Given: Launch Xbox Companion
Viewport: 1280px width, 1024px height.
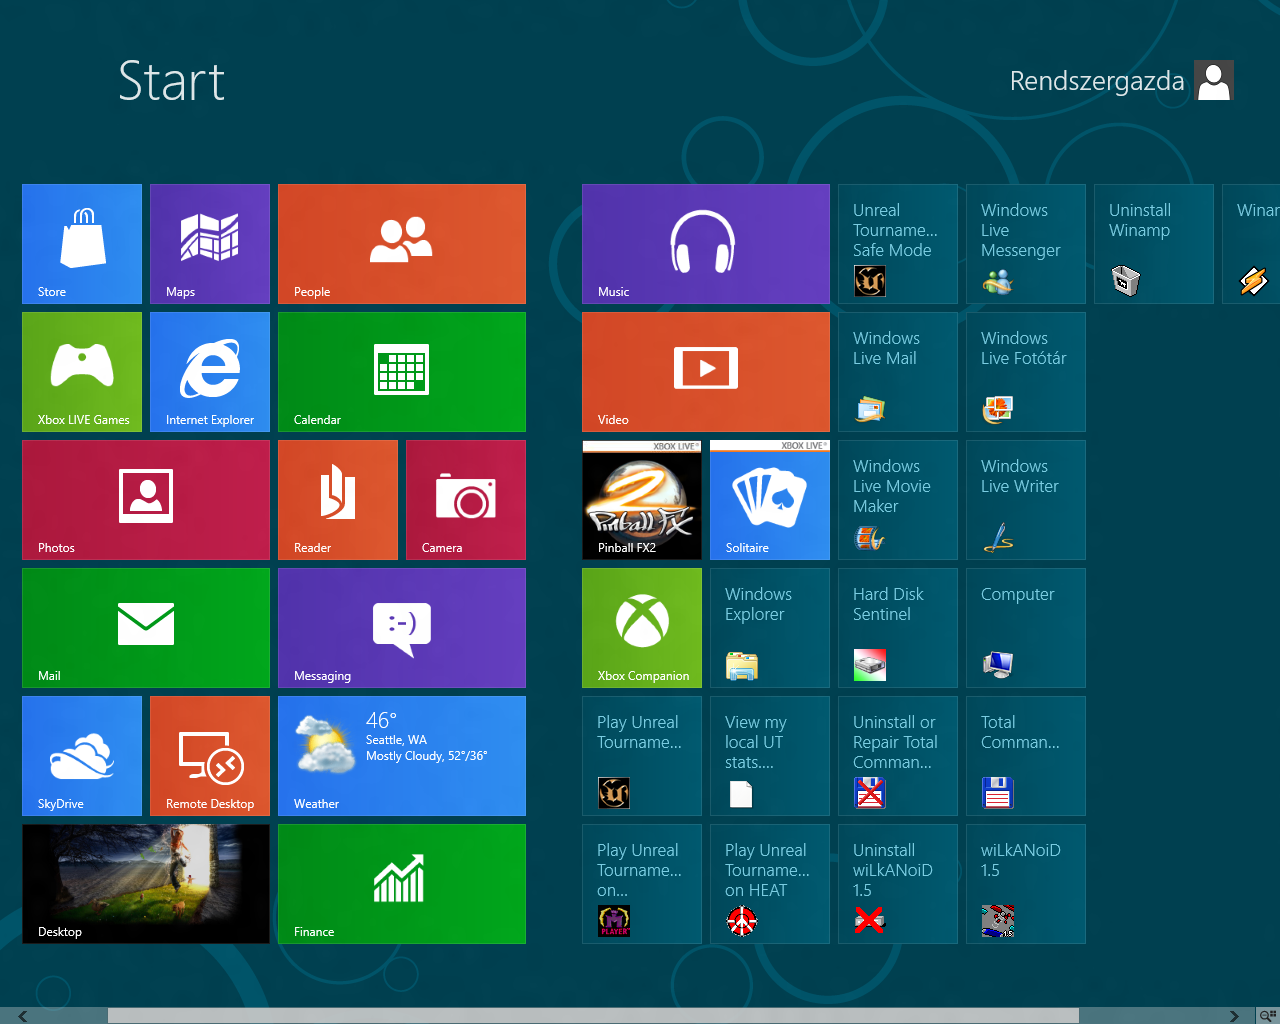Looking at the screenshot, I should point(641,627).
